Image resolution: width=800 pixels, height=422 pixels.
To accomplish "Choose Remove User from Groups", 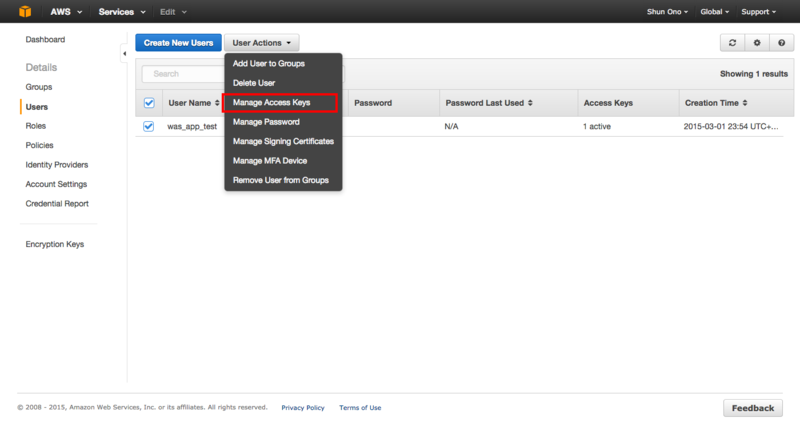I will pyautogui.click(x=283, y=180).
